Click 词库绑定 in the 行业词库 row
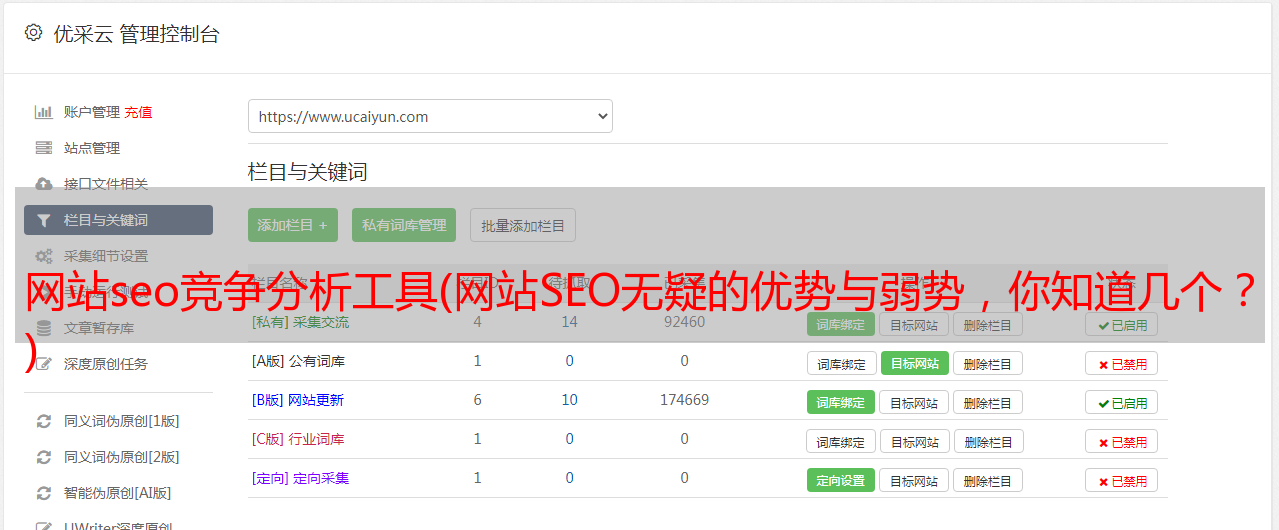This screenshot has width=1279, height=530. pos(841,441)
